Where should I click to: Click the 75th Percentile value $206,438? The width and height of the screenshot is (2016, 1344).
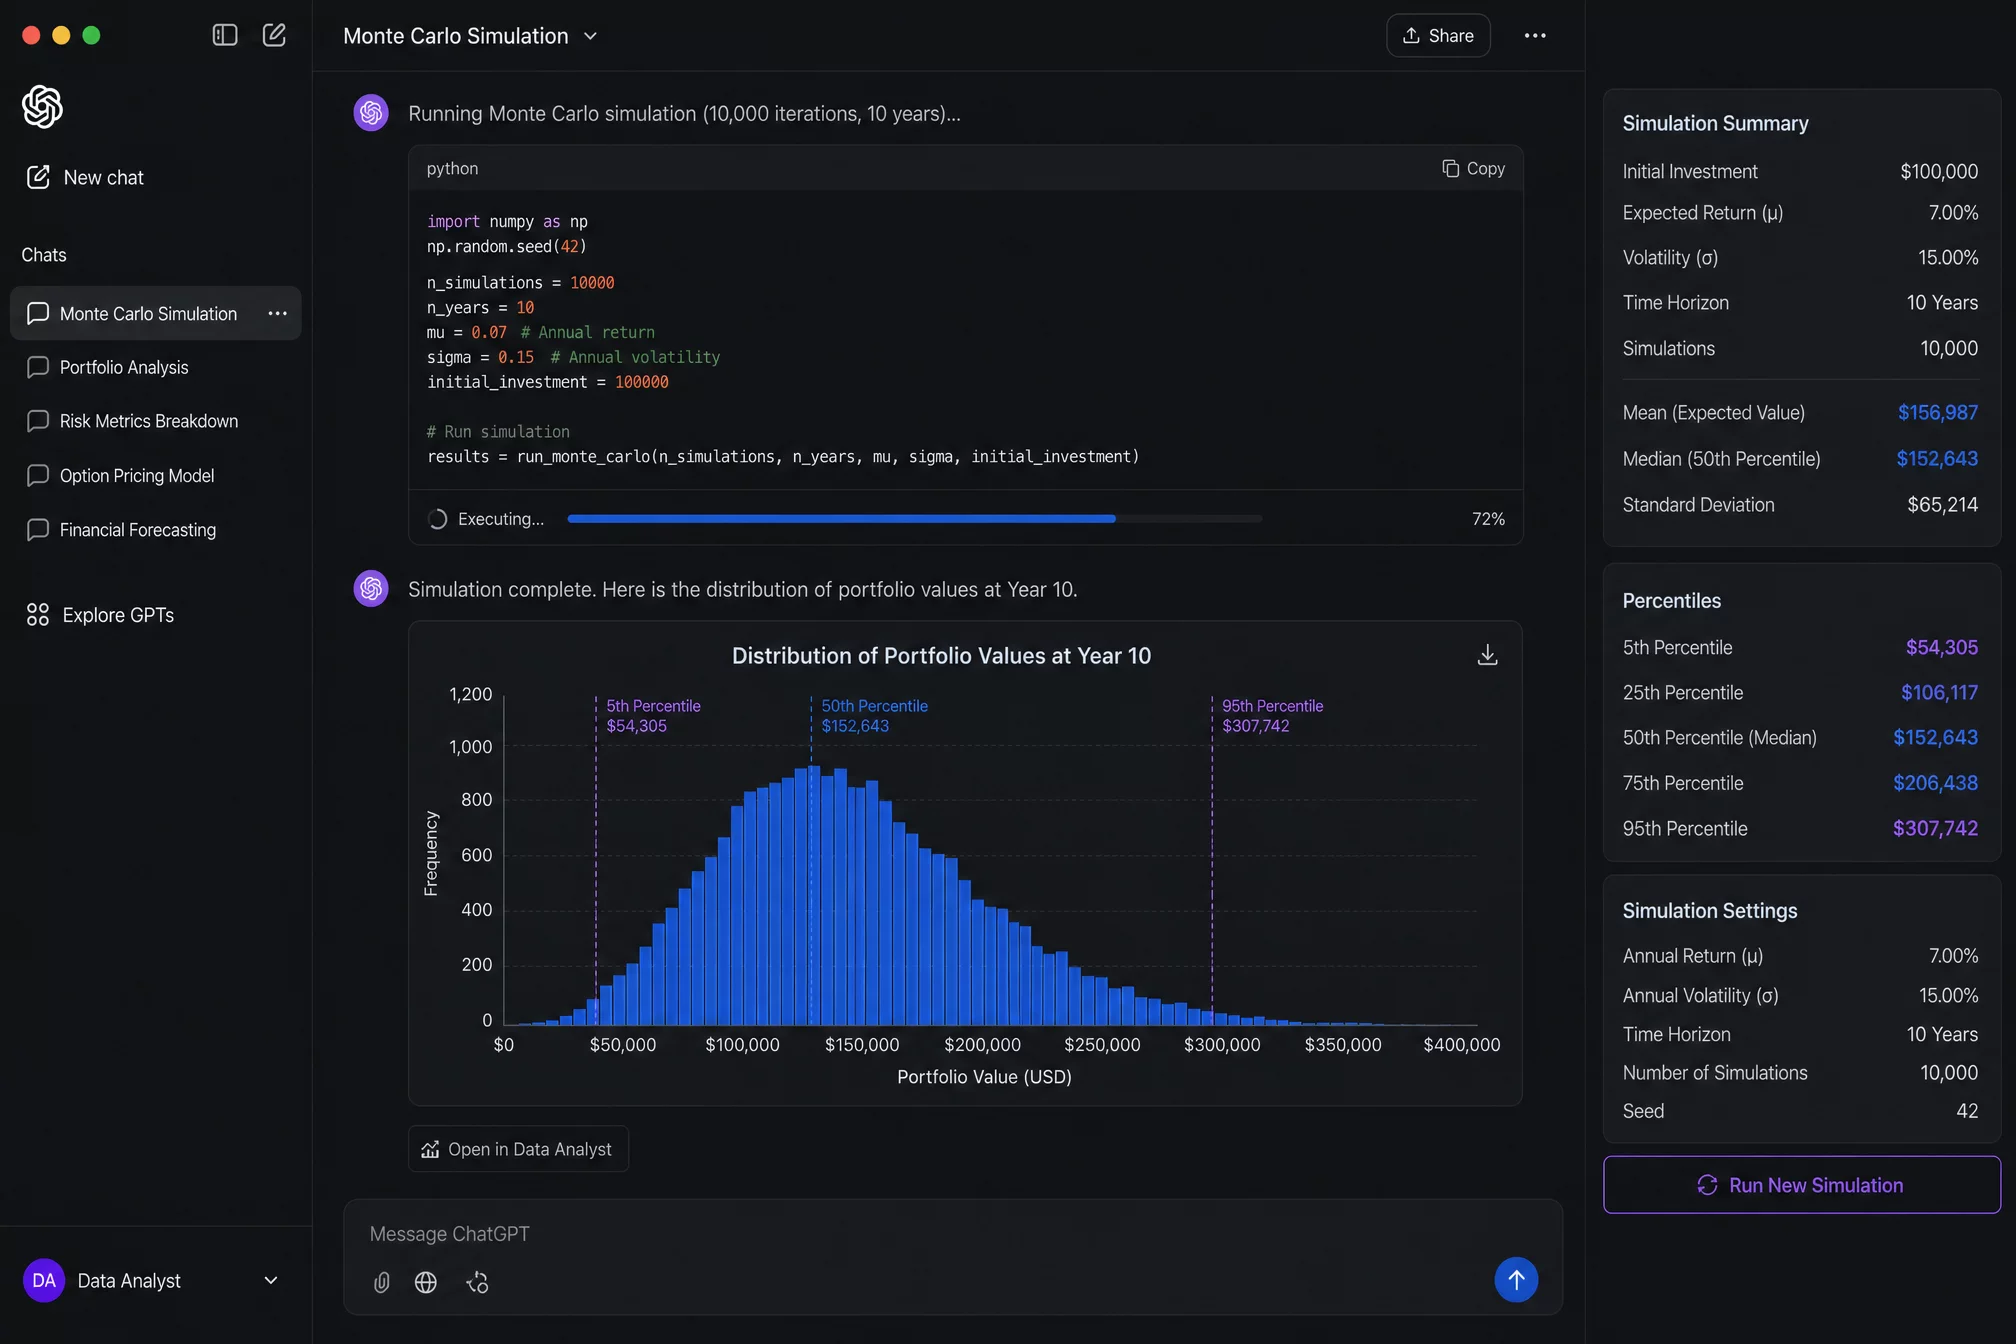[x=1935, y=783]
